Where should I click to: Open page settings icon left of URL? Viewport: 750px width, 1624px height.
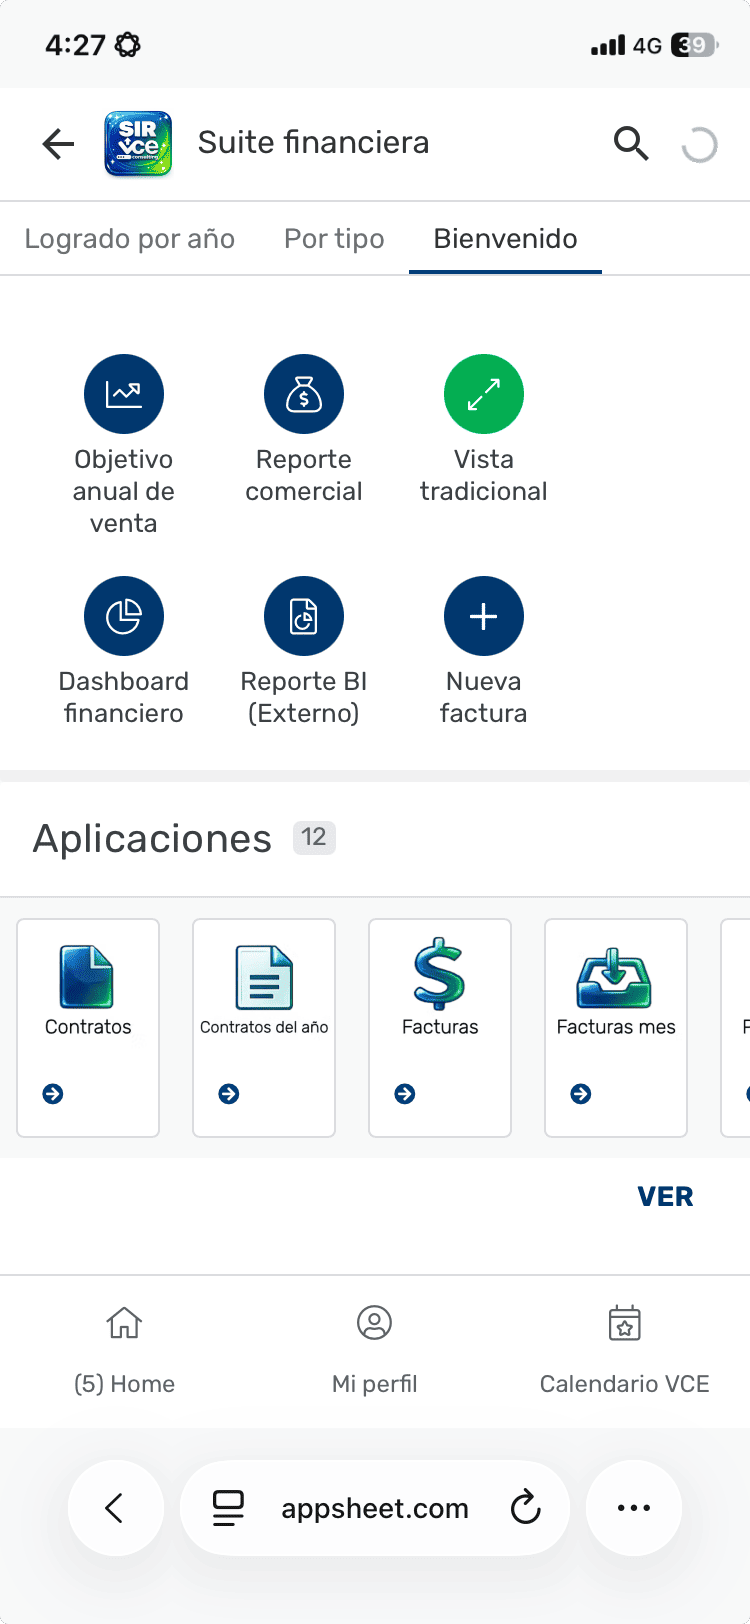coord(228,1508)
